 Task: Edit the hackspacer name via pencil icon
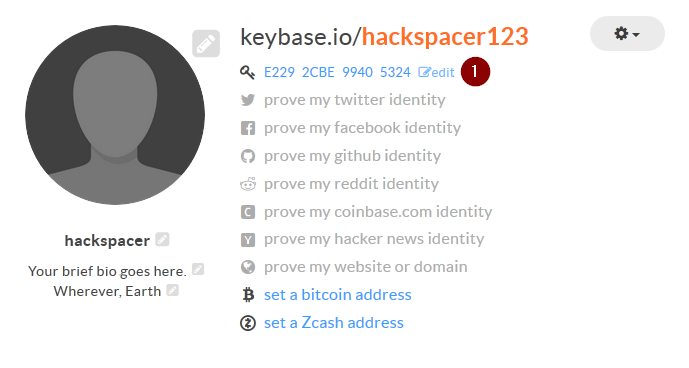pos(162,240)
